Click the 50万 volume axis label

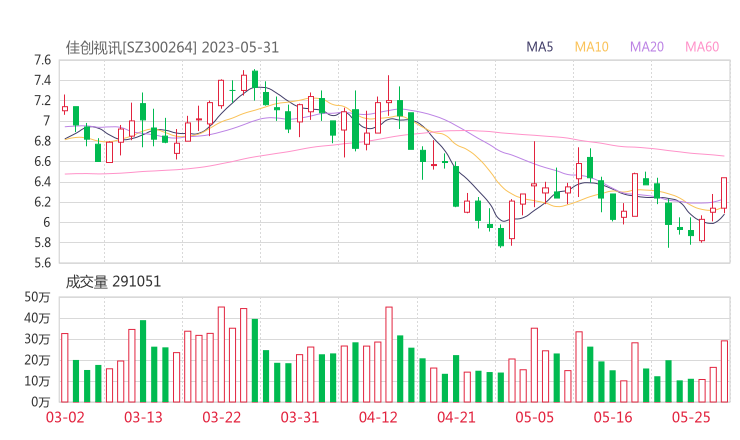(37, 297)
